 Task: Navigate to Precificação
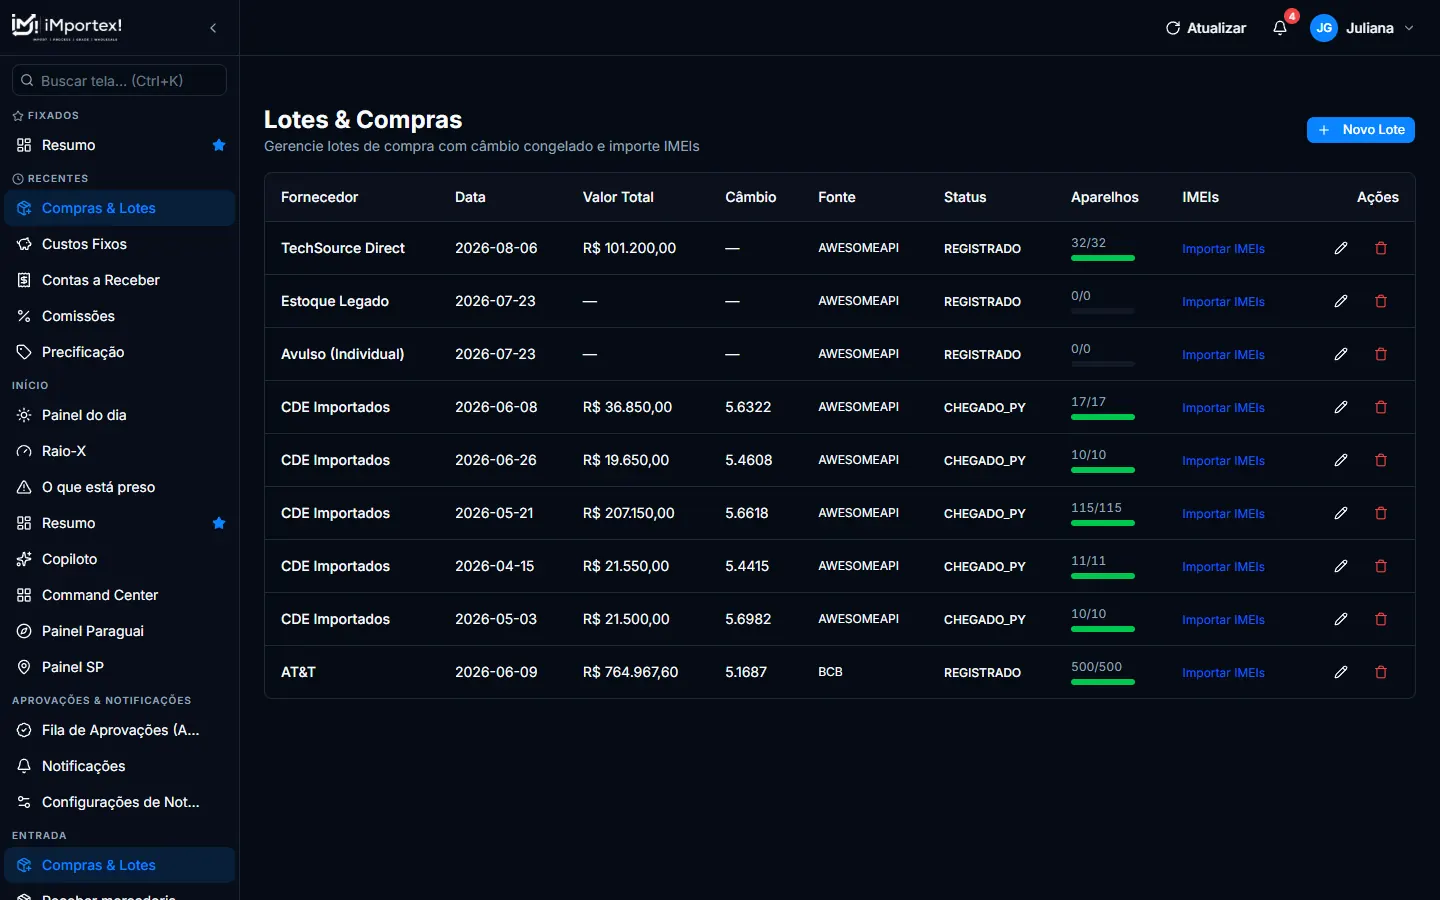tap(119, 352)
